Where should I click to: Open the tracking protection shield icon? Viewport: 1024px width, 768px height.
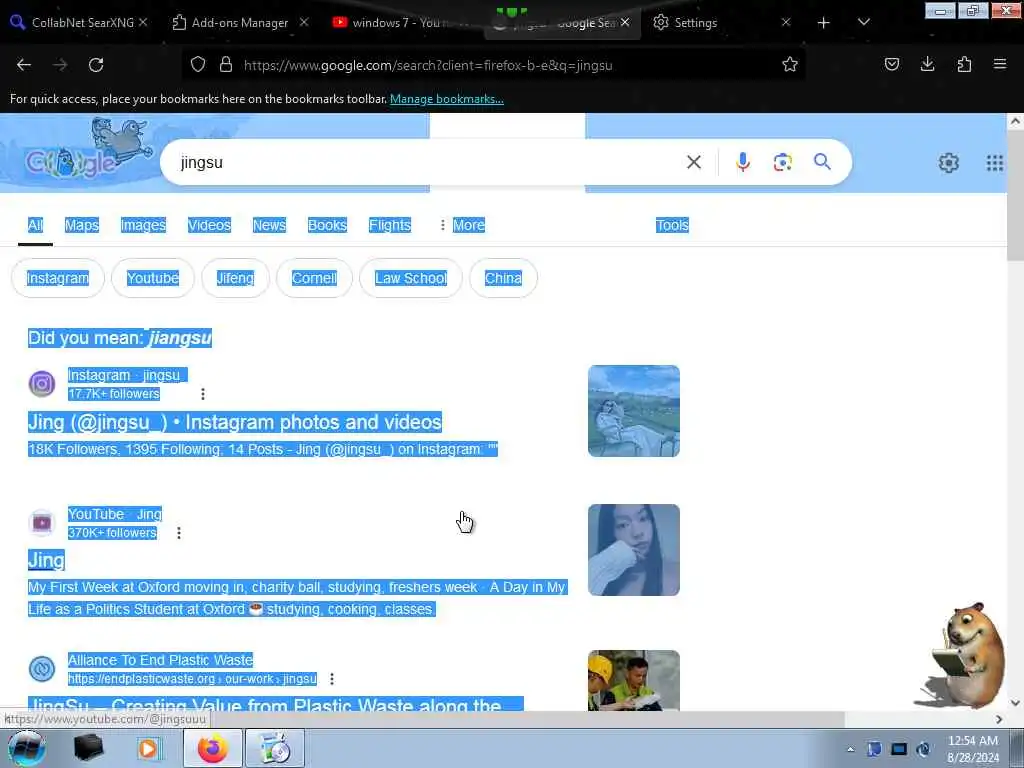pyautogui.click(x=198, y=65)
